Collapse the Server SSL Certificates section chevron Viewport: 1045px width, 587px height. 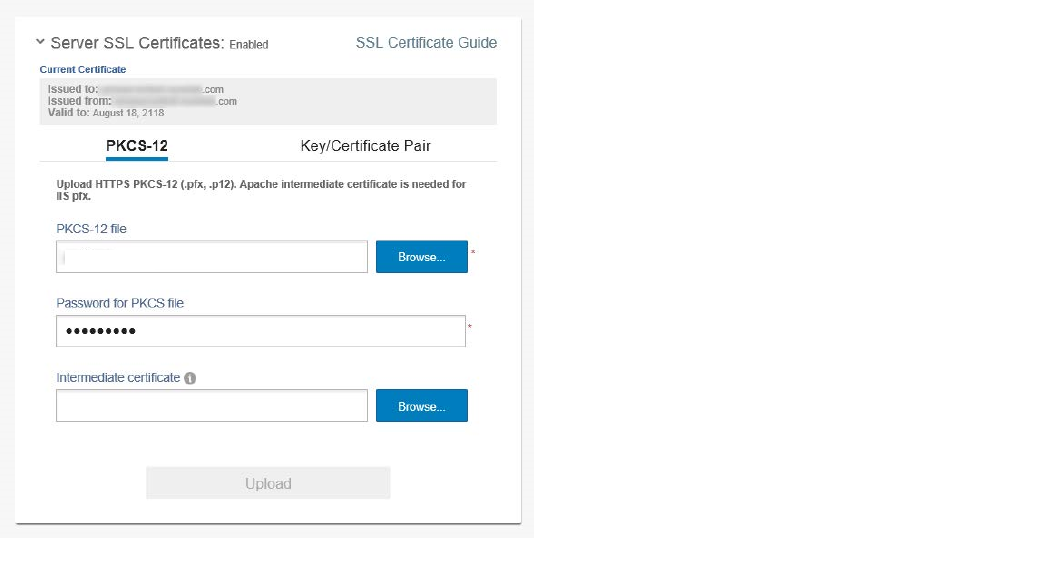(x=40, y=42)
